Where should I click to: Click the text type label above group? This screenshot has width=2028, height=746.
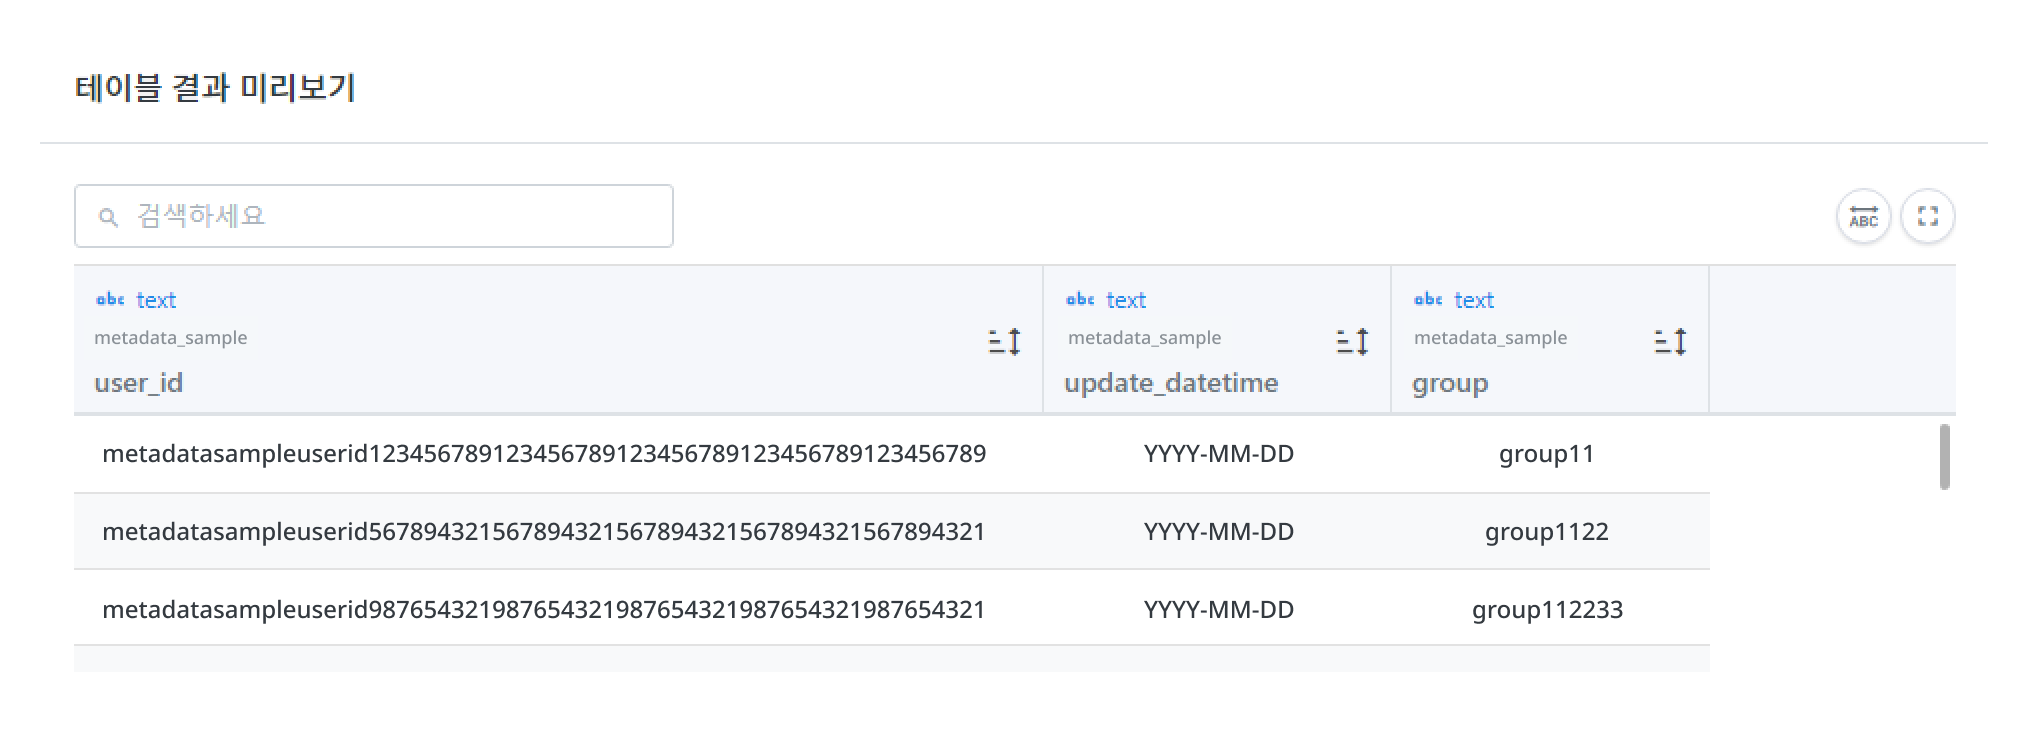(1474, 300)
